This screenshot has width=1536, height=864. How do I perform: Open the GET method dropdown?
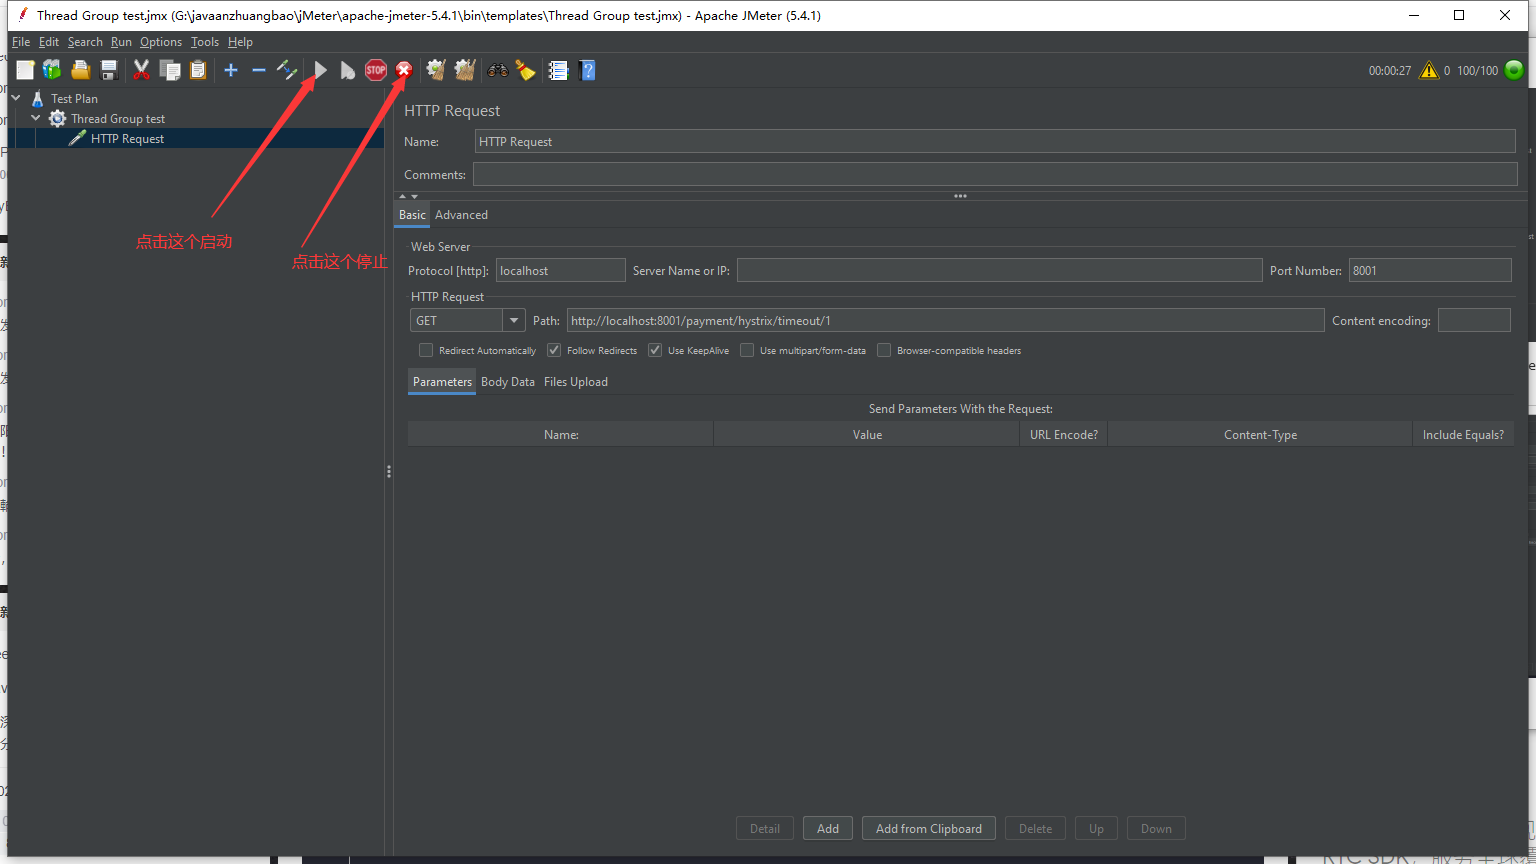coord(514,321)
